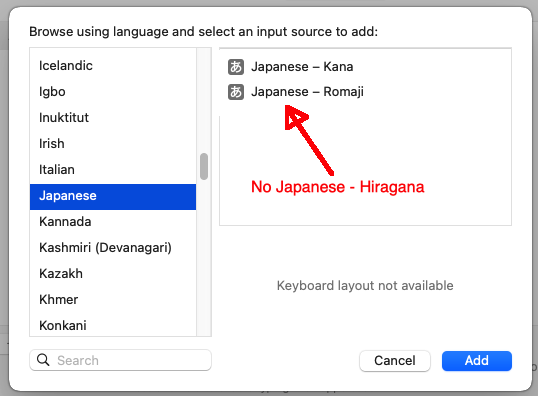This screenshot has height=396, width=538.
Task: Focus the Search input field
Action: [120, 360]
